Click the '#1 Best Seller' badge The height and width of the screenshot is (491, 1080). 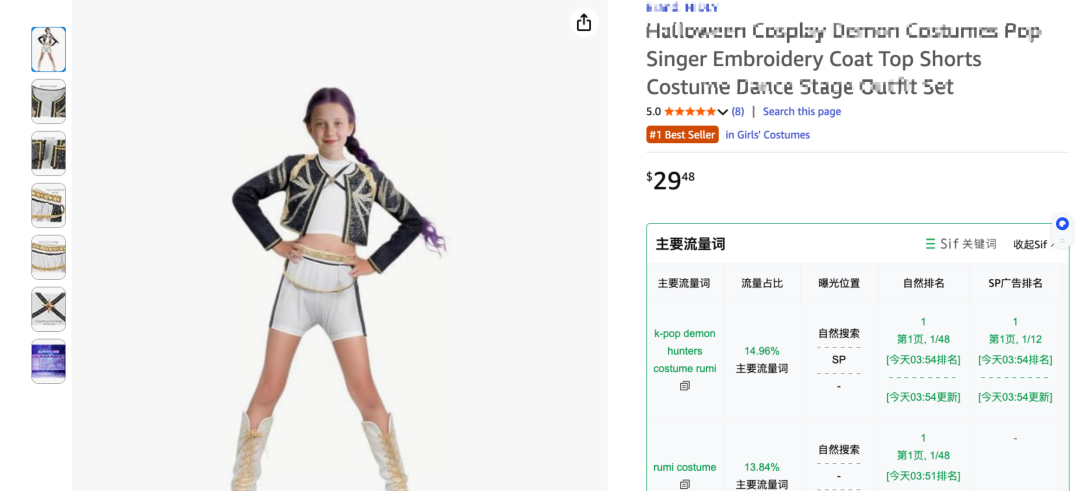(x=682, y=135)
